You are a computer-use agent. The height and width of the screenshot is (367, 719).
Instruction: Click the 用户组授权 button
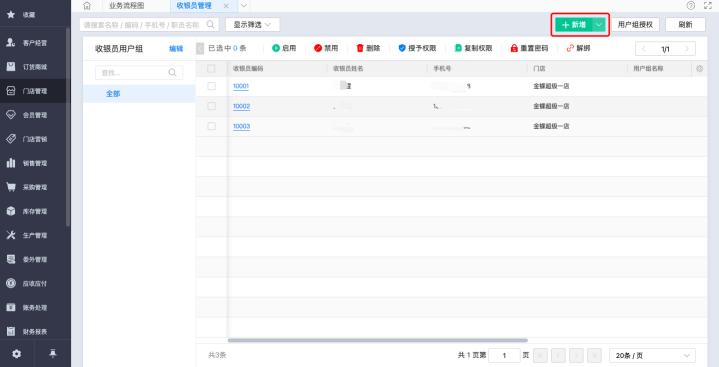[635, 24]
